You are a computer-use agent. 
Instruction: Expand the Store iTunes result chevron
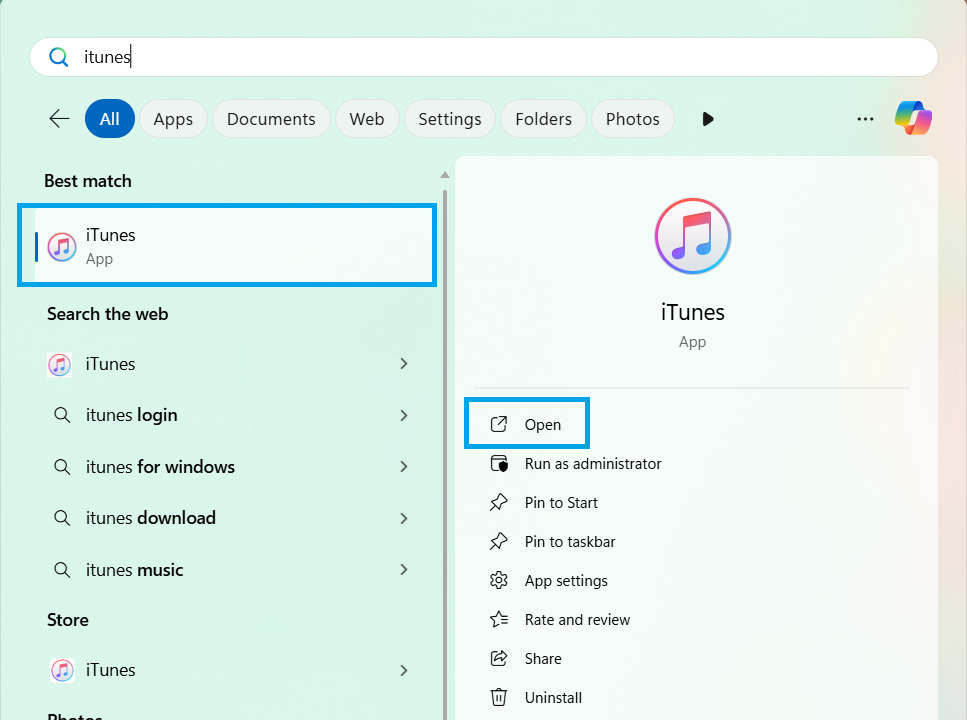pos(404,670)
